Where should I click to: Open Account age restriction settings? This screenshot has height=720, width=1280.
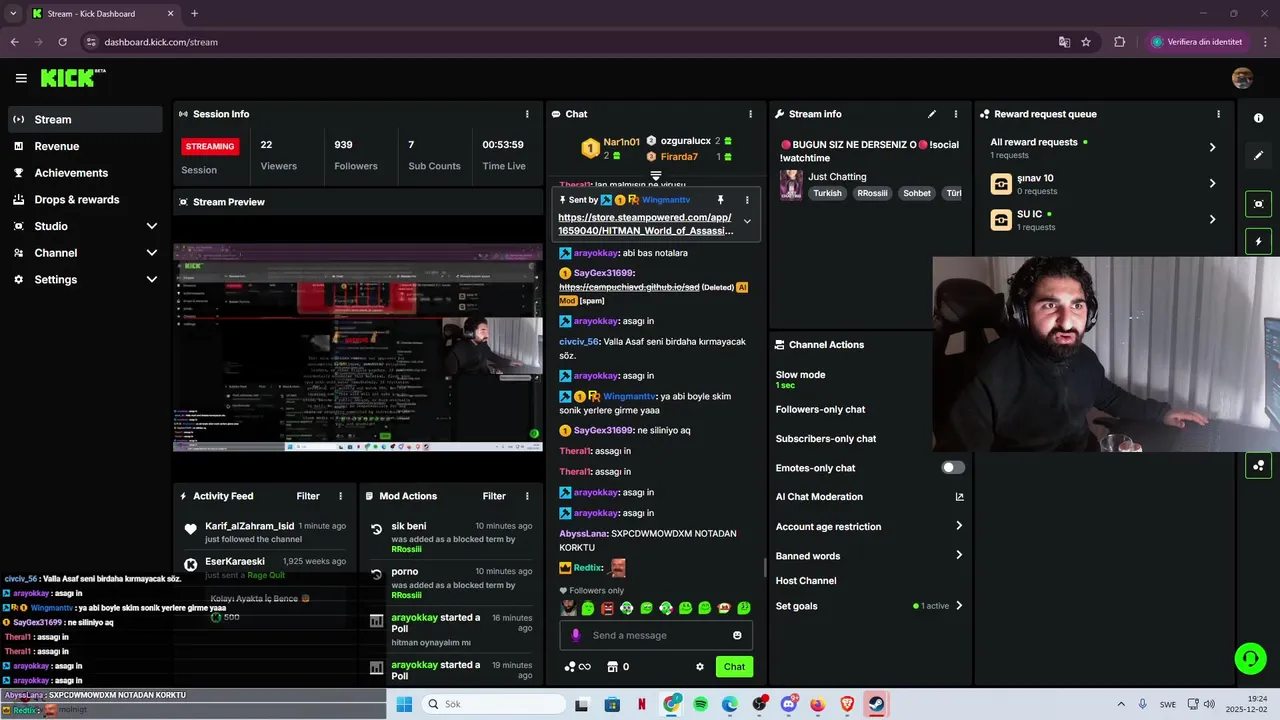868,526
